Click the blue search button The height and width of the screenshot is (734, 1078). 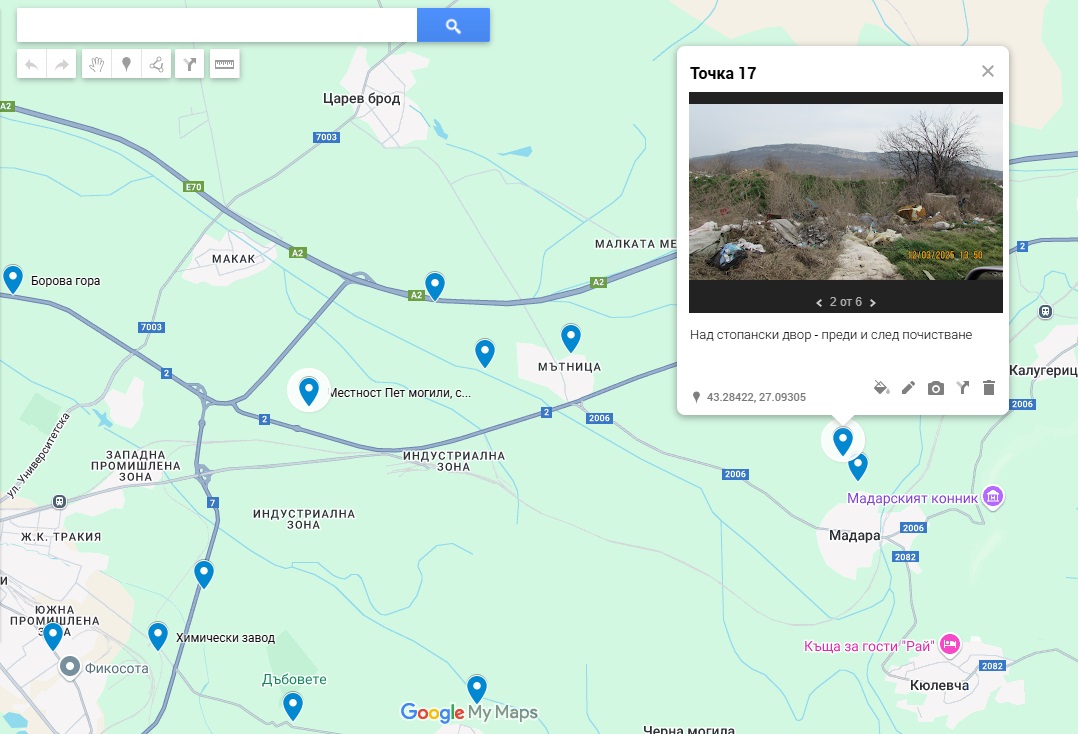(453, 26)
